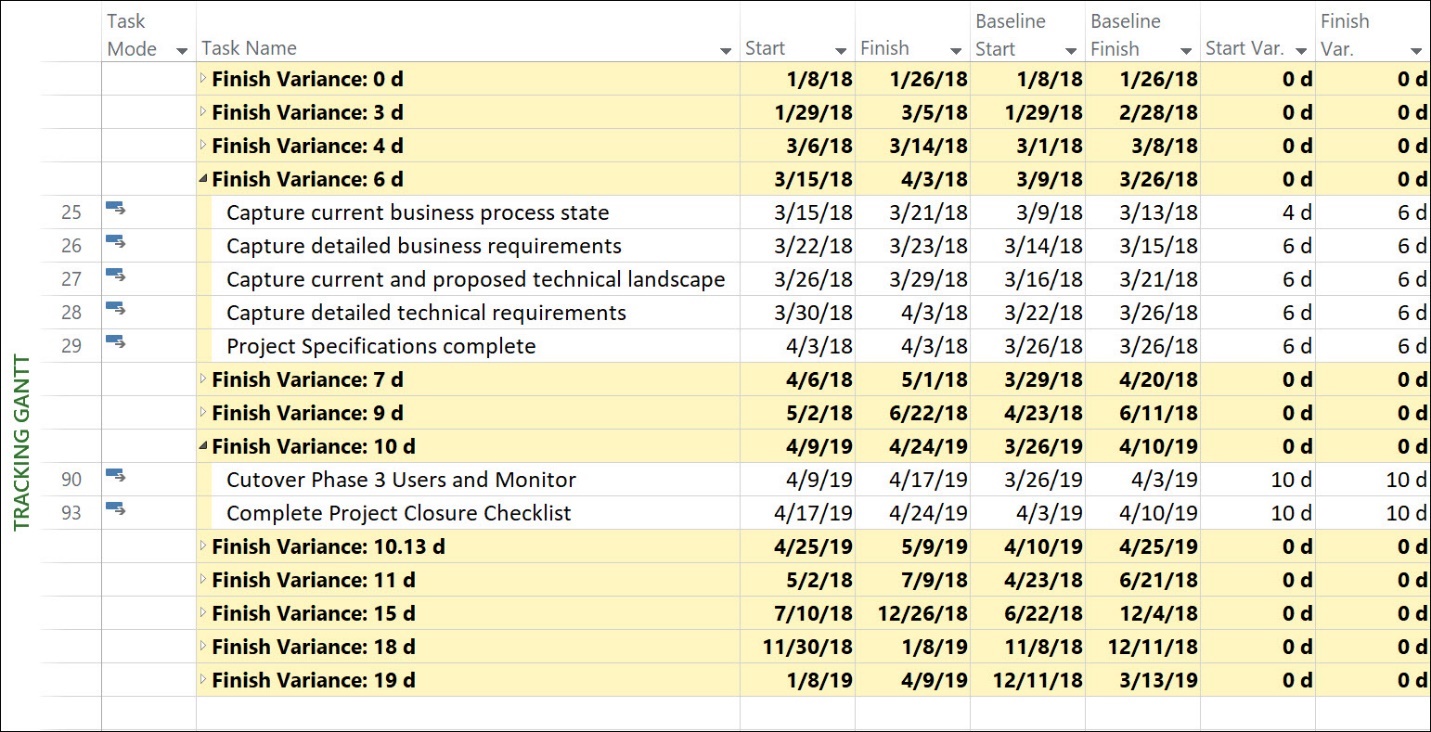This screenshot has height=732, width=1431.
Task: Click Baseline Finish 3/26/18 of task 28
Action: click(1158, 313)
